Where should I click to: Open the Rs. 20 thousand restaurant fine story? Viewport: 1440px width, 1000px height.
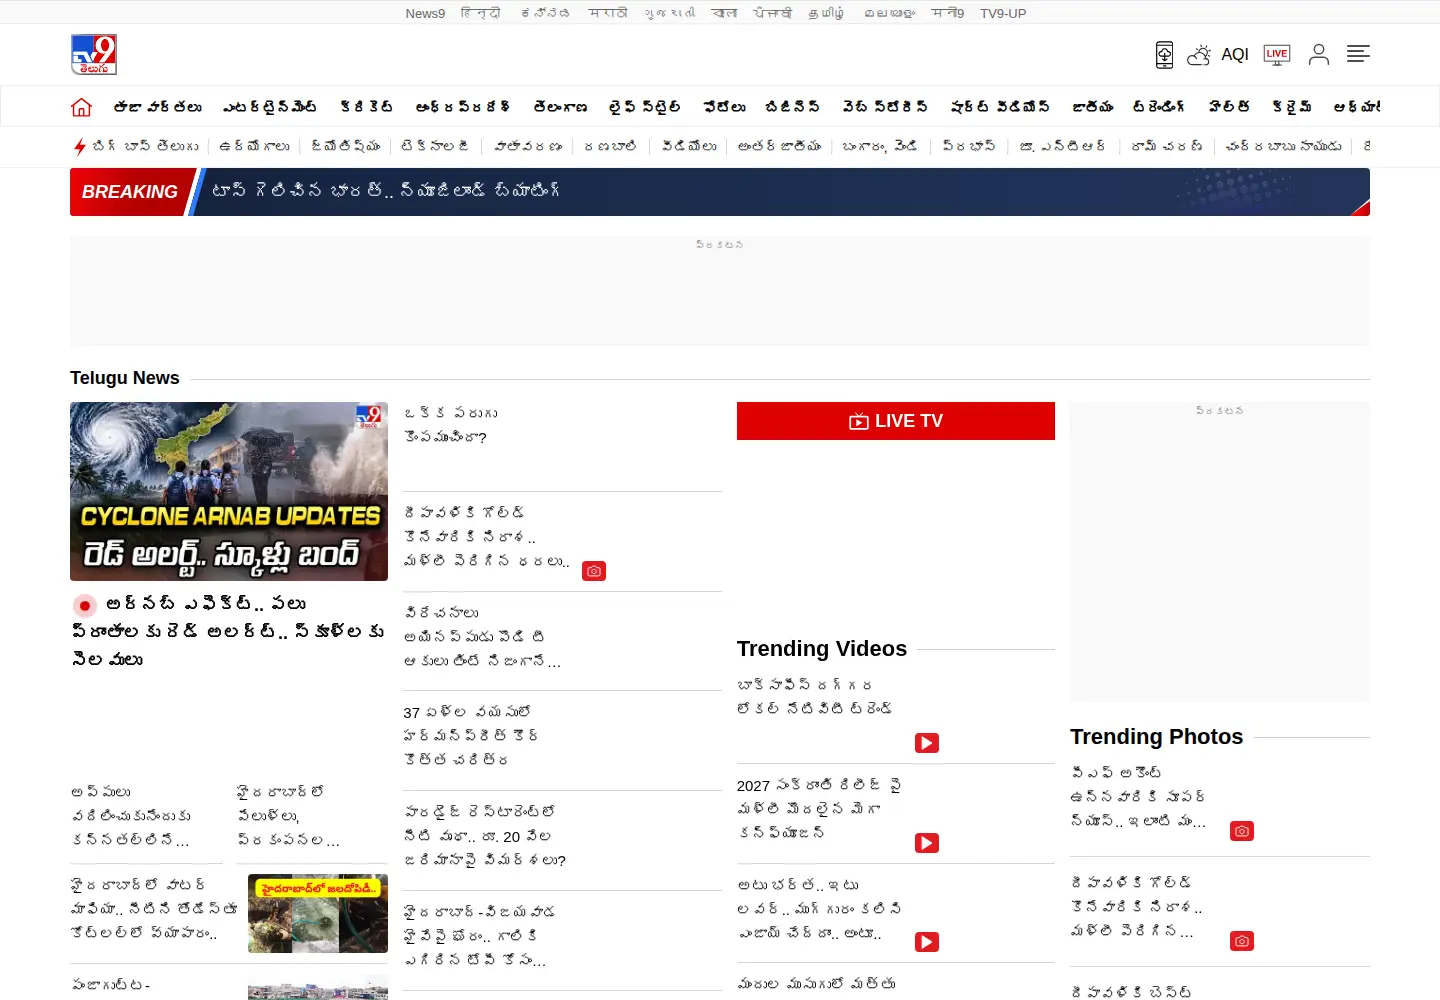[x=485, y=836]
